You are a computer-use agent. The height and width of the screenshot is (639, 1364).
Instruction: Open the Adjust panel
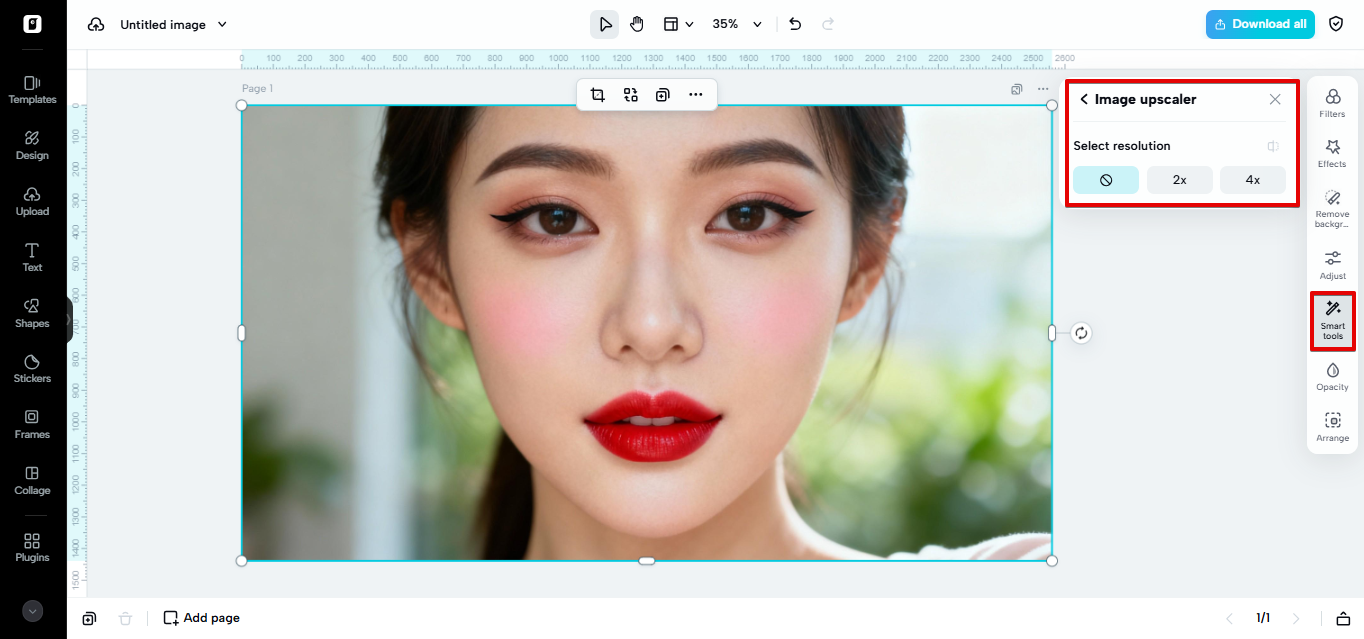(x=1332, y=264)
